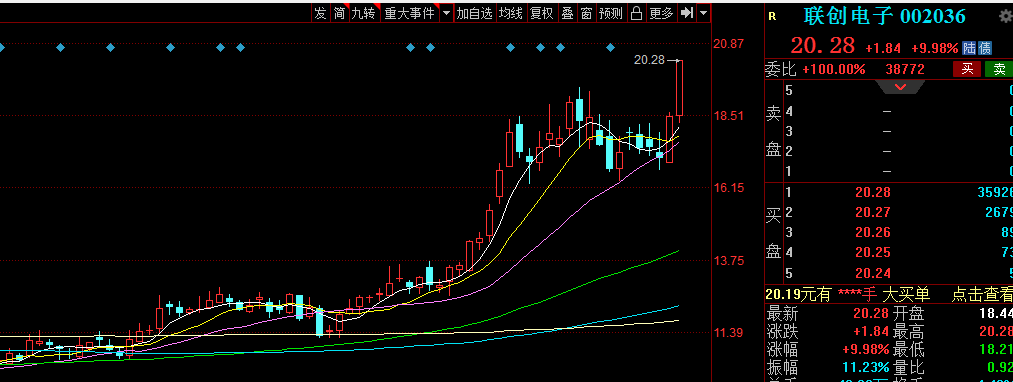Click the yellow R marker icon
The width and height of the screenshot is (1013, 382).
(x=771, y=17)
